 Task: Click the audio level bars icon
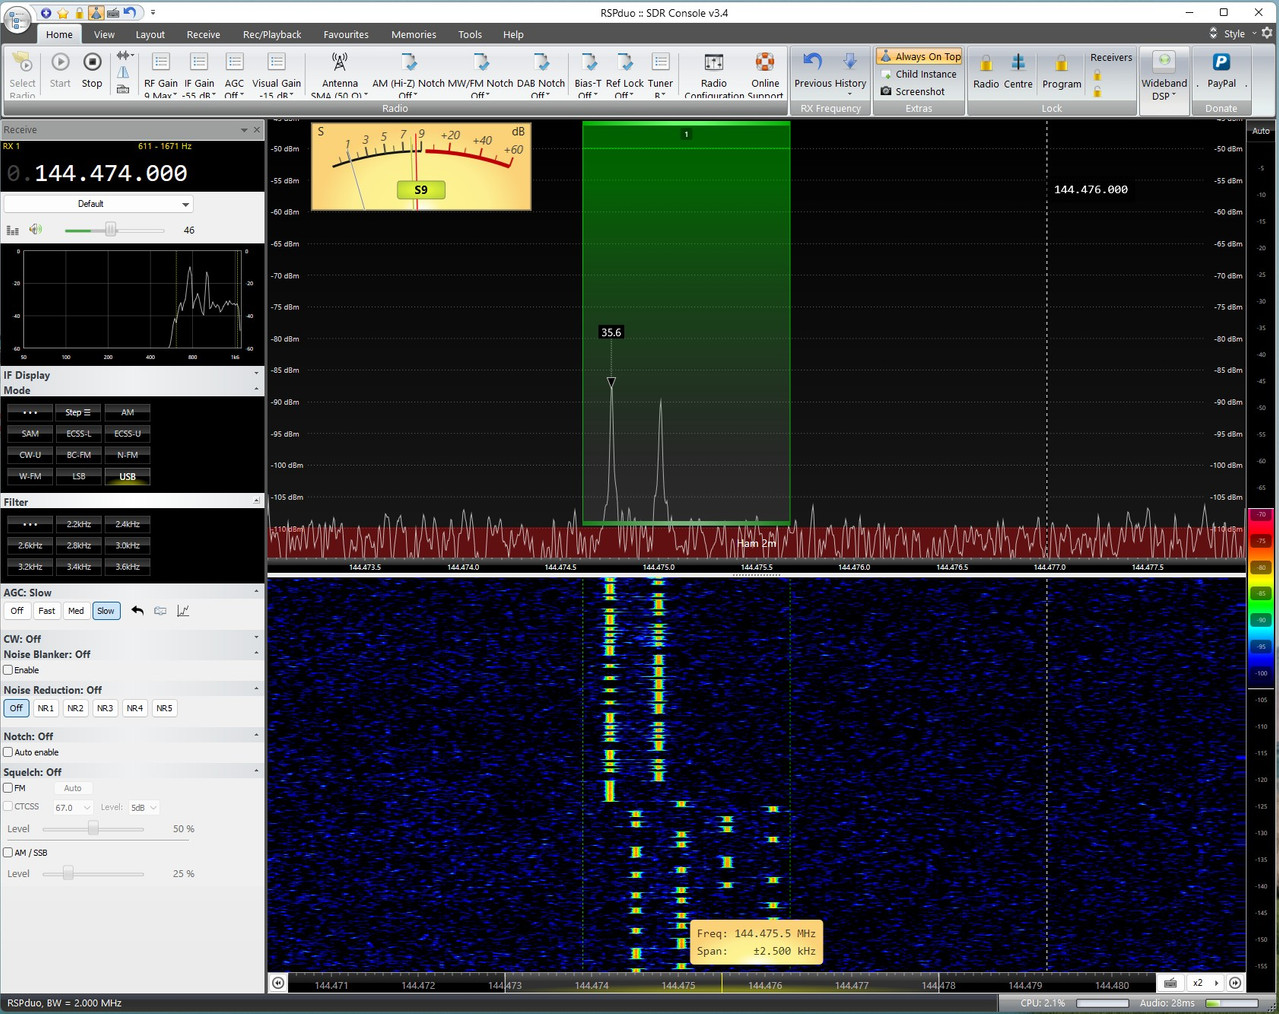[13, 230]
